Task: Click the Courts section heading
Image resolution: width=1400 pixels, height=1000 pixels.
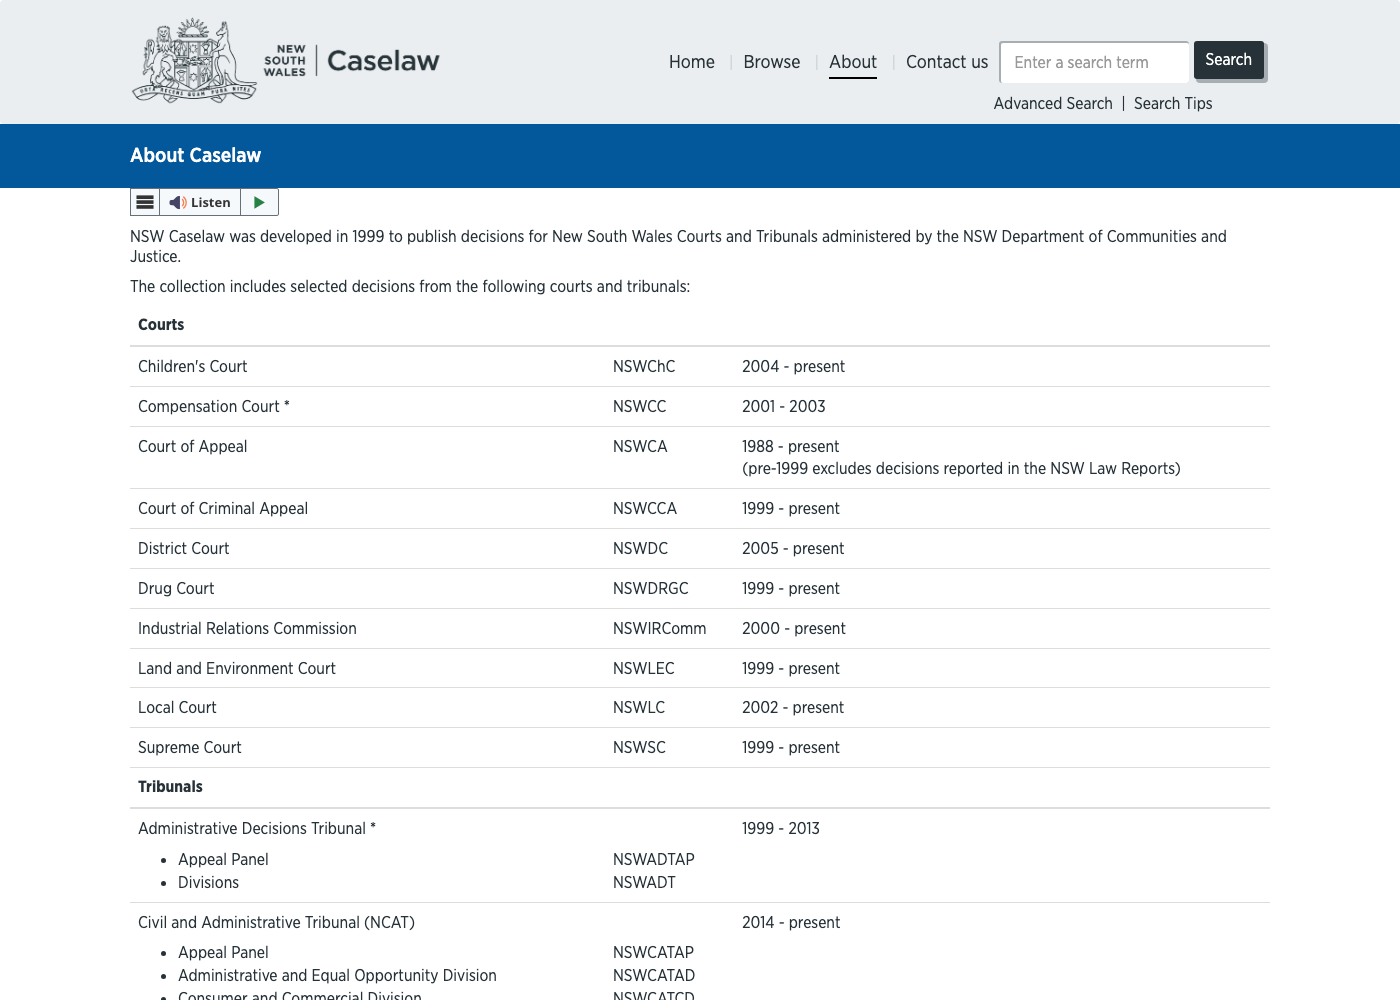Action: click(161, 325)
